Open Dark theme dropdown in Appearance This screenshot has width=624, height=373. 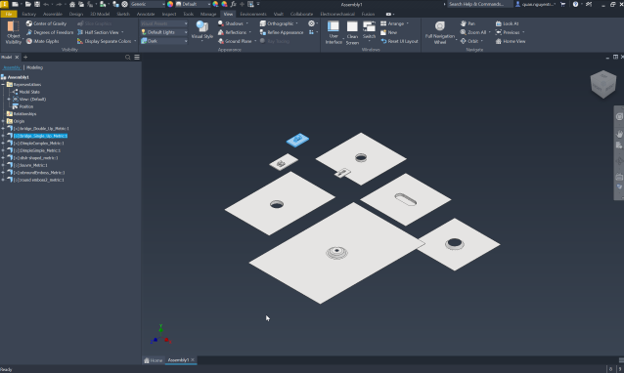(164, 41)
